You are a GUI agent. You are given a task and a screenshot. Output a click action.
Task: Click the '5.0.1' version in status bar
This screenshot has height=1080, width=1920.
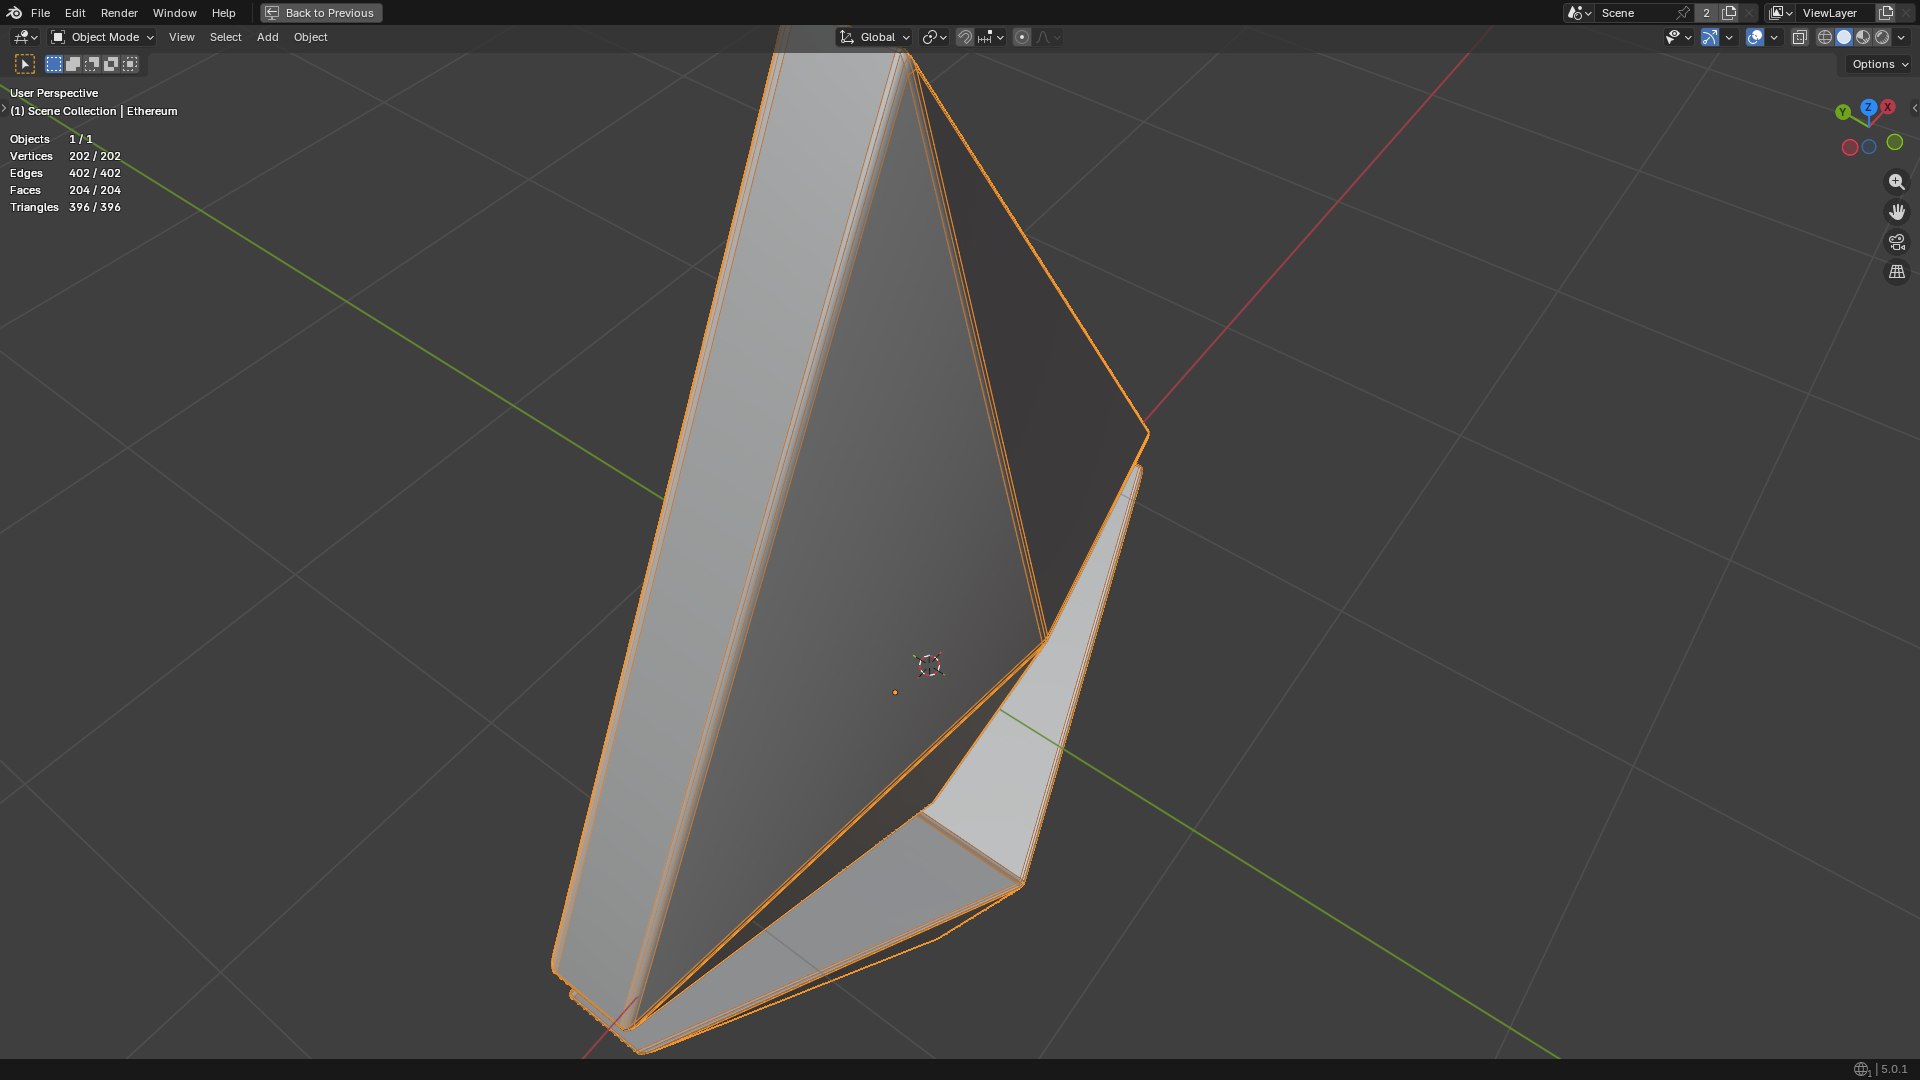click(x=1894, y=1069)
